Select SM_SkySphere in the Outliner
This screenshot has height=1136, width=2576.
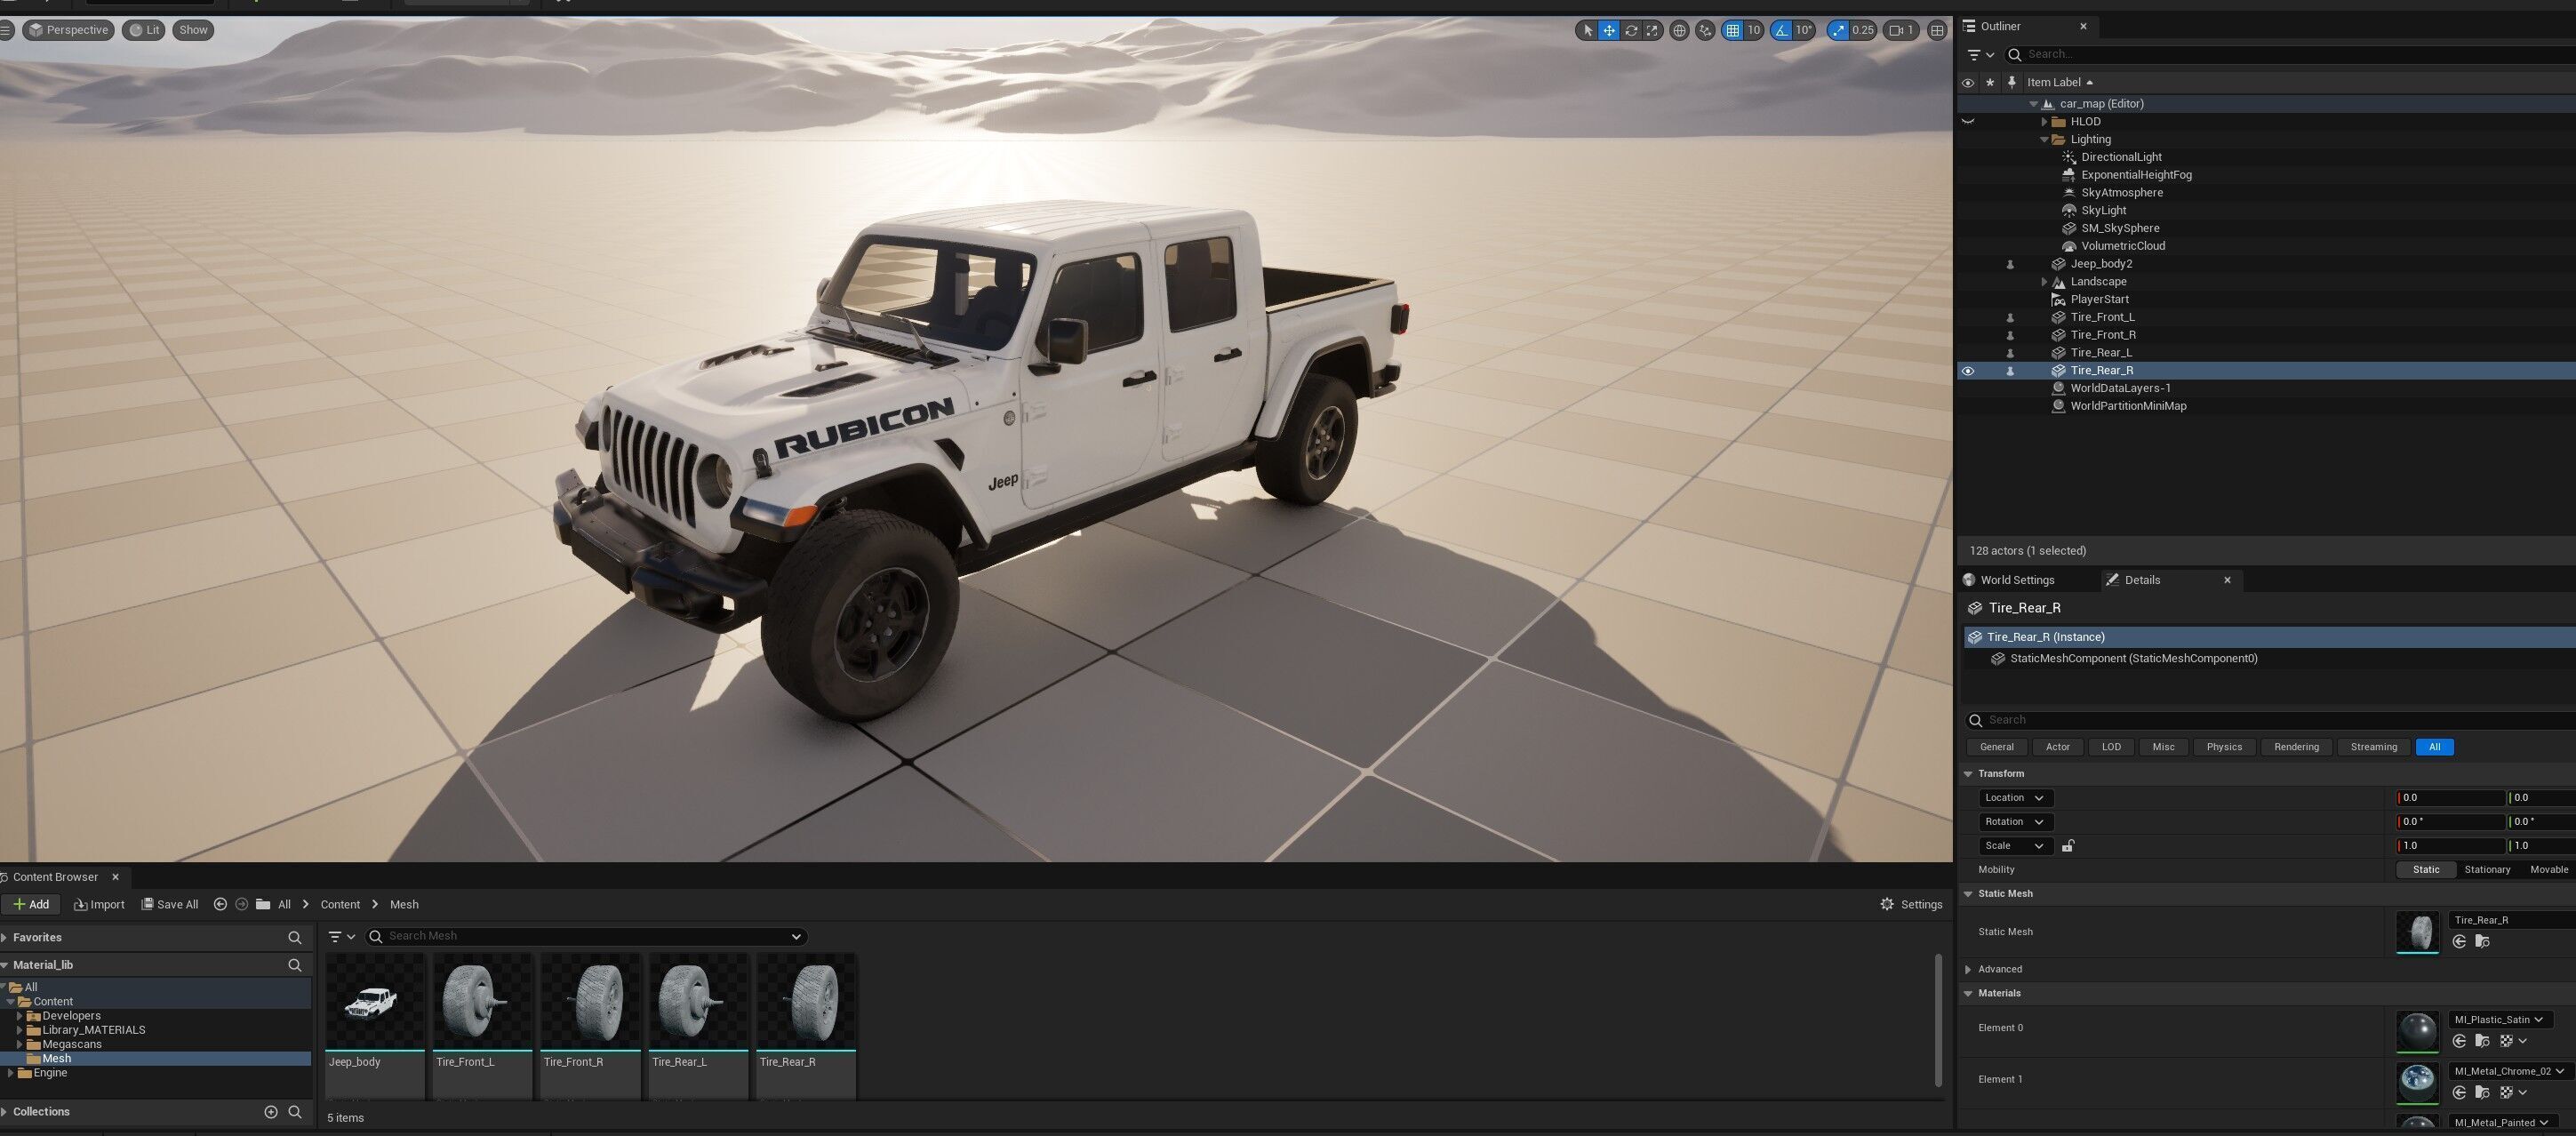pyautogui.click(x=2120, y=228)
